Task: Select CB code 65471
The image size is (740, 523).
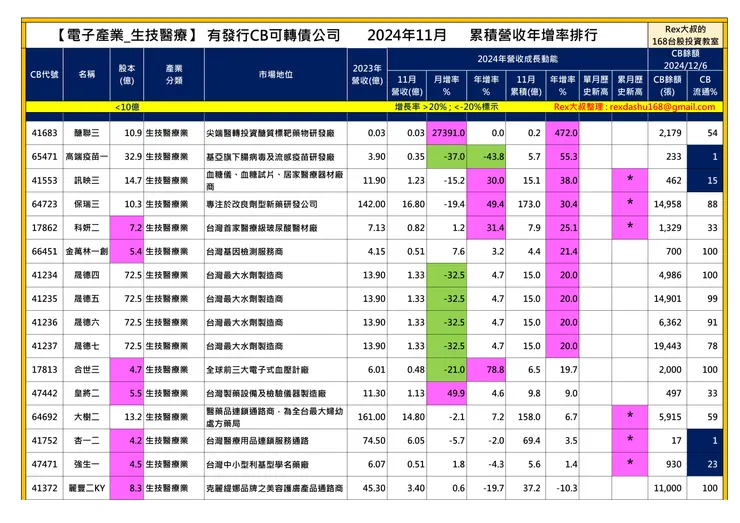Action: (x=44, y=157)
